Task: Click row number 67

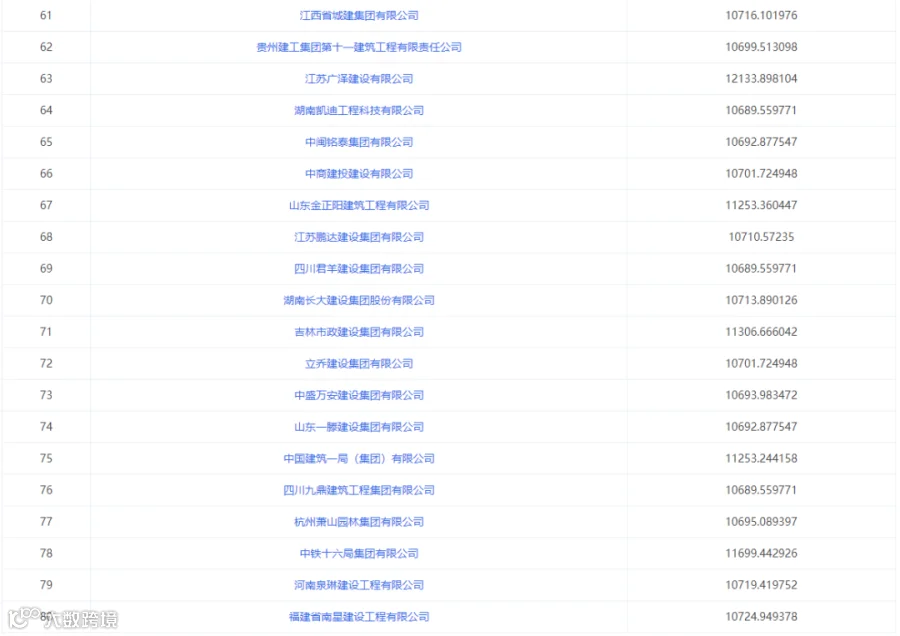Action: (46, 205)
